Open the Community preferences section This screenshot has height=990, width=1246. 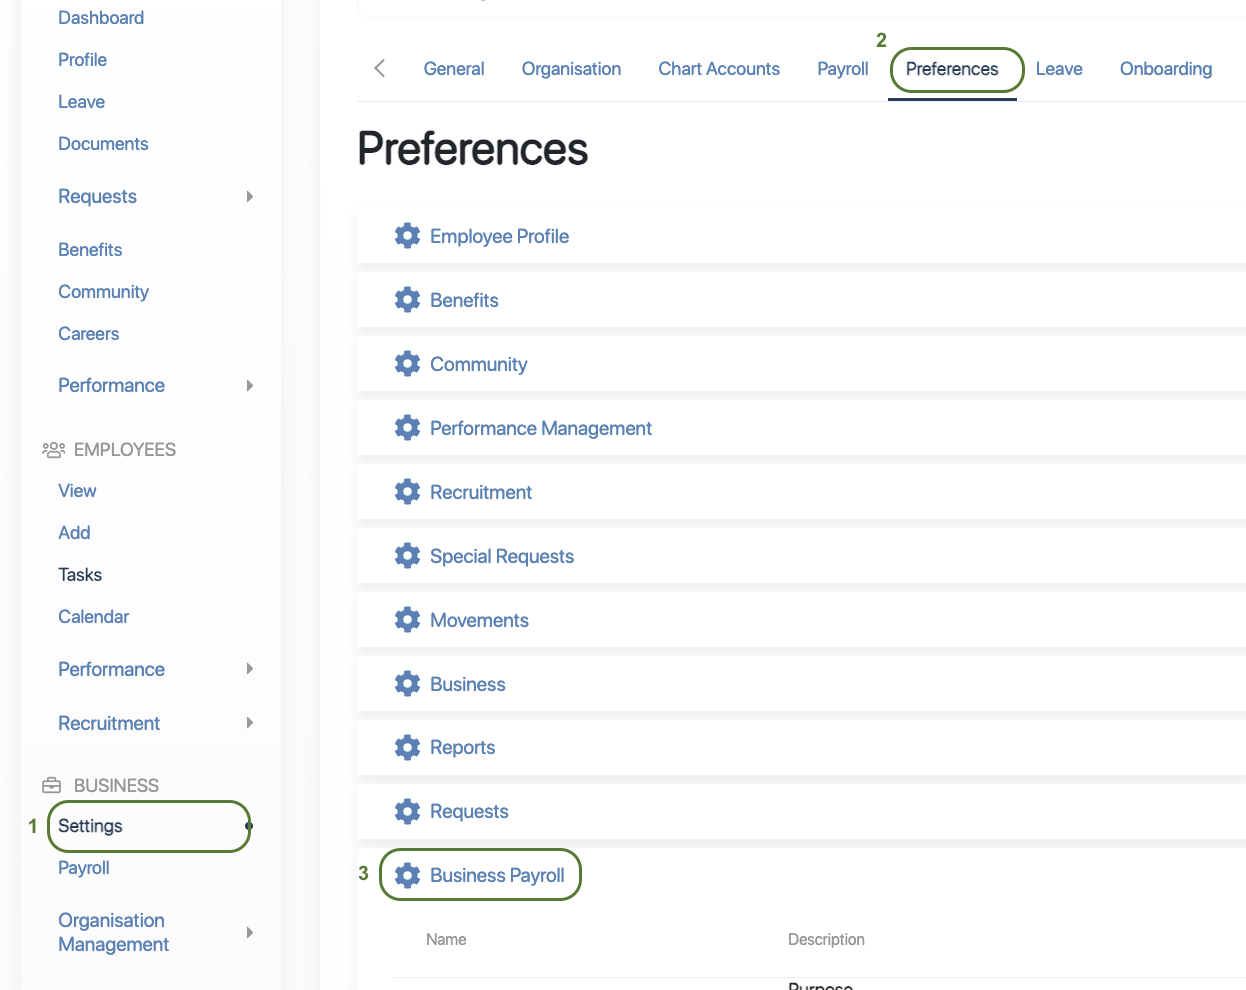click(478, 365)
